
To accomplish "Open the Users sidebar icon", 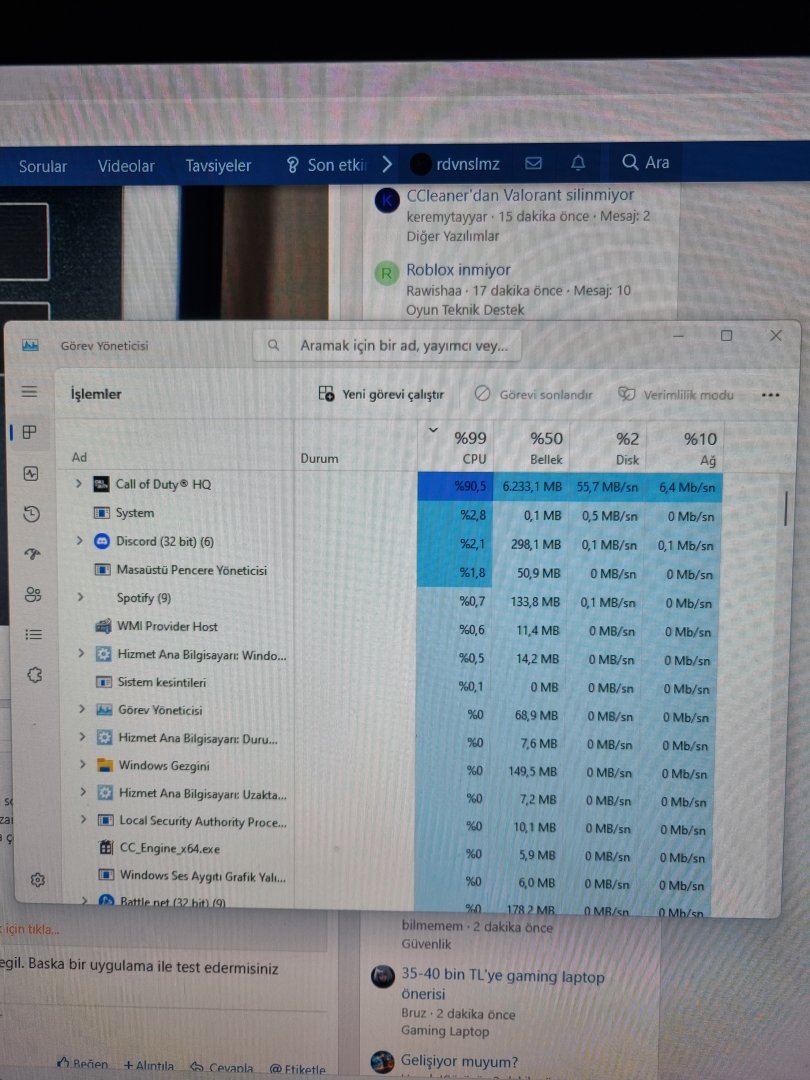I will (x=33, y=594).
